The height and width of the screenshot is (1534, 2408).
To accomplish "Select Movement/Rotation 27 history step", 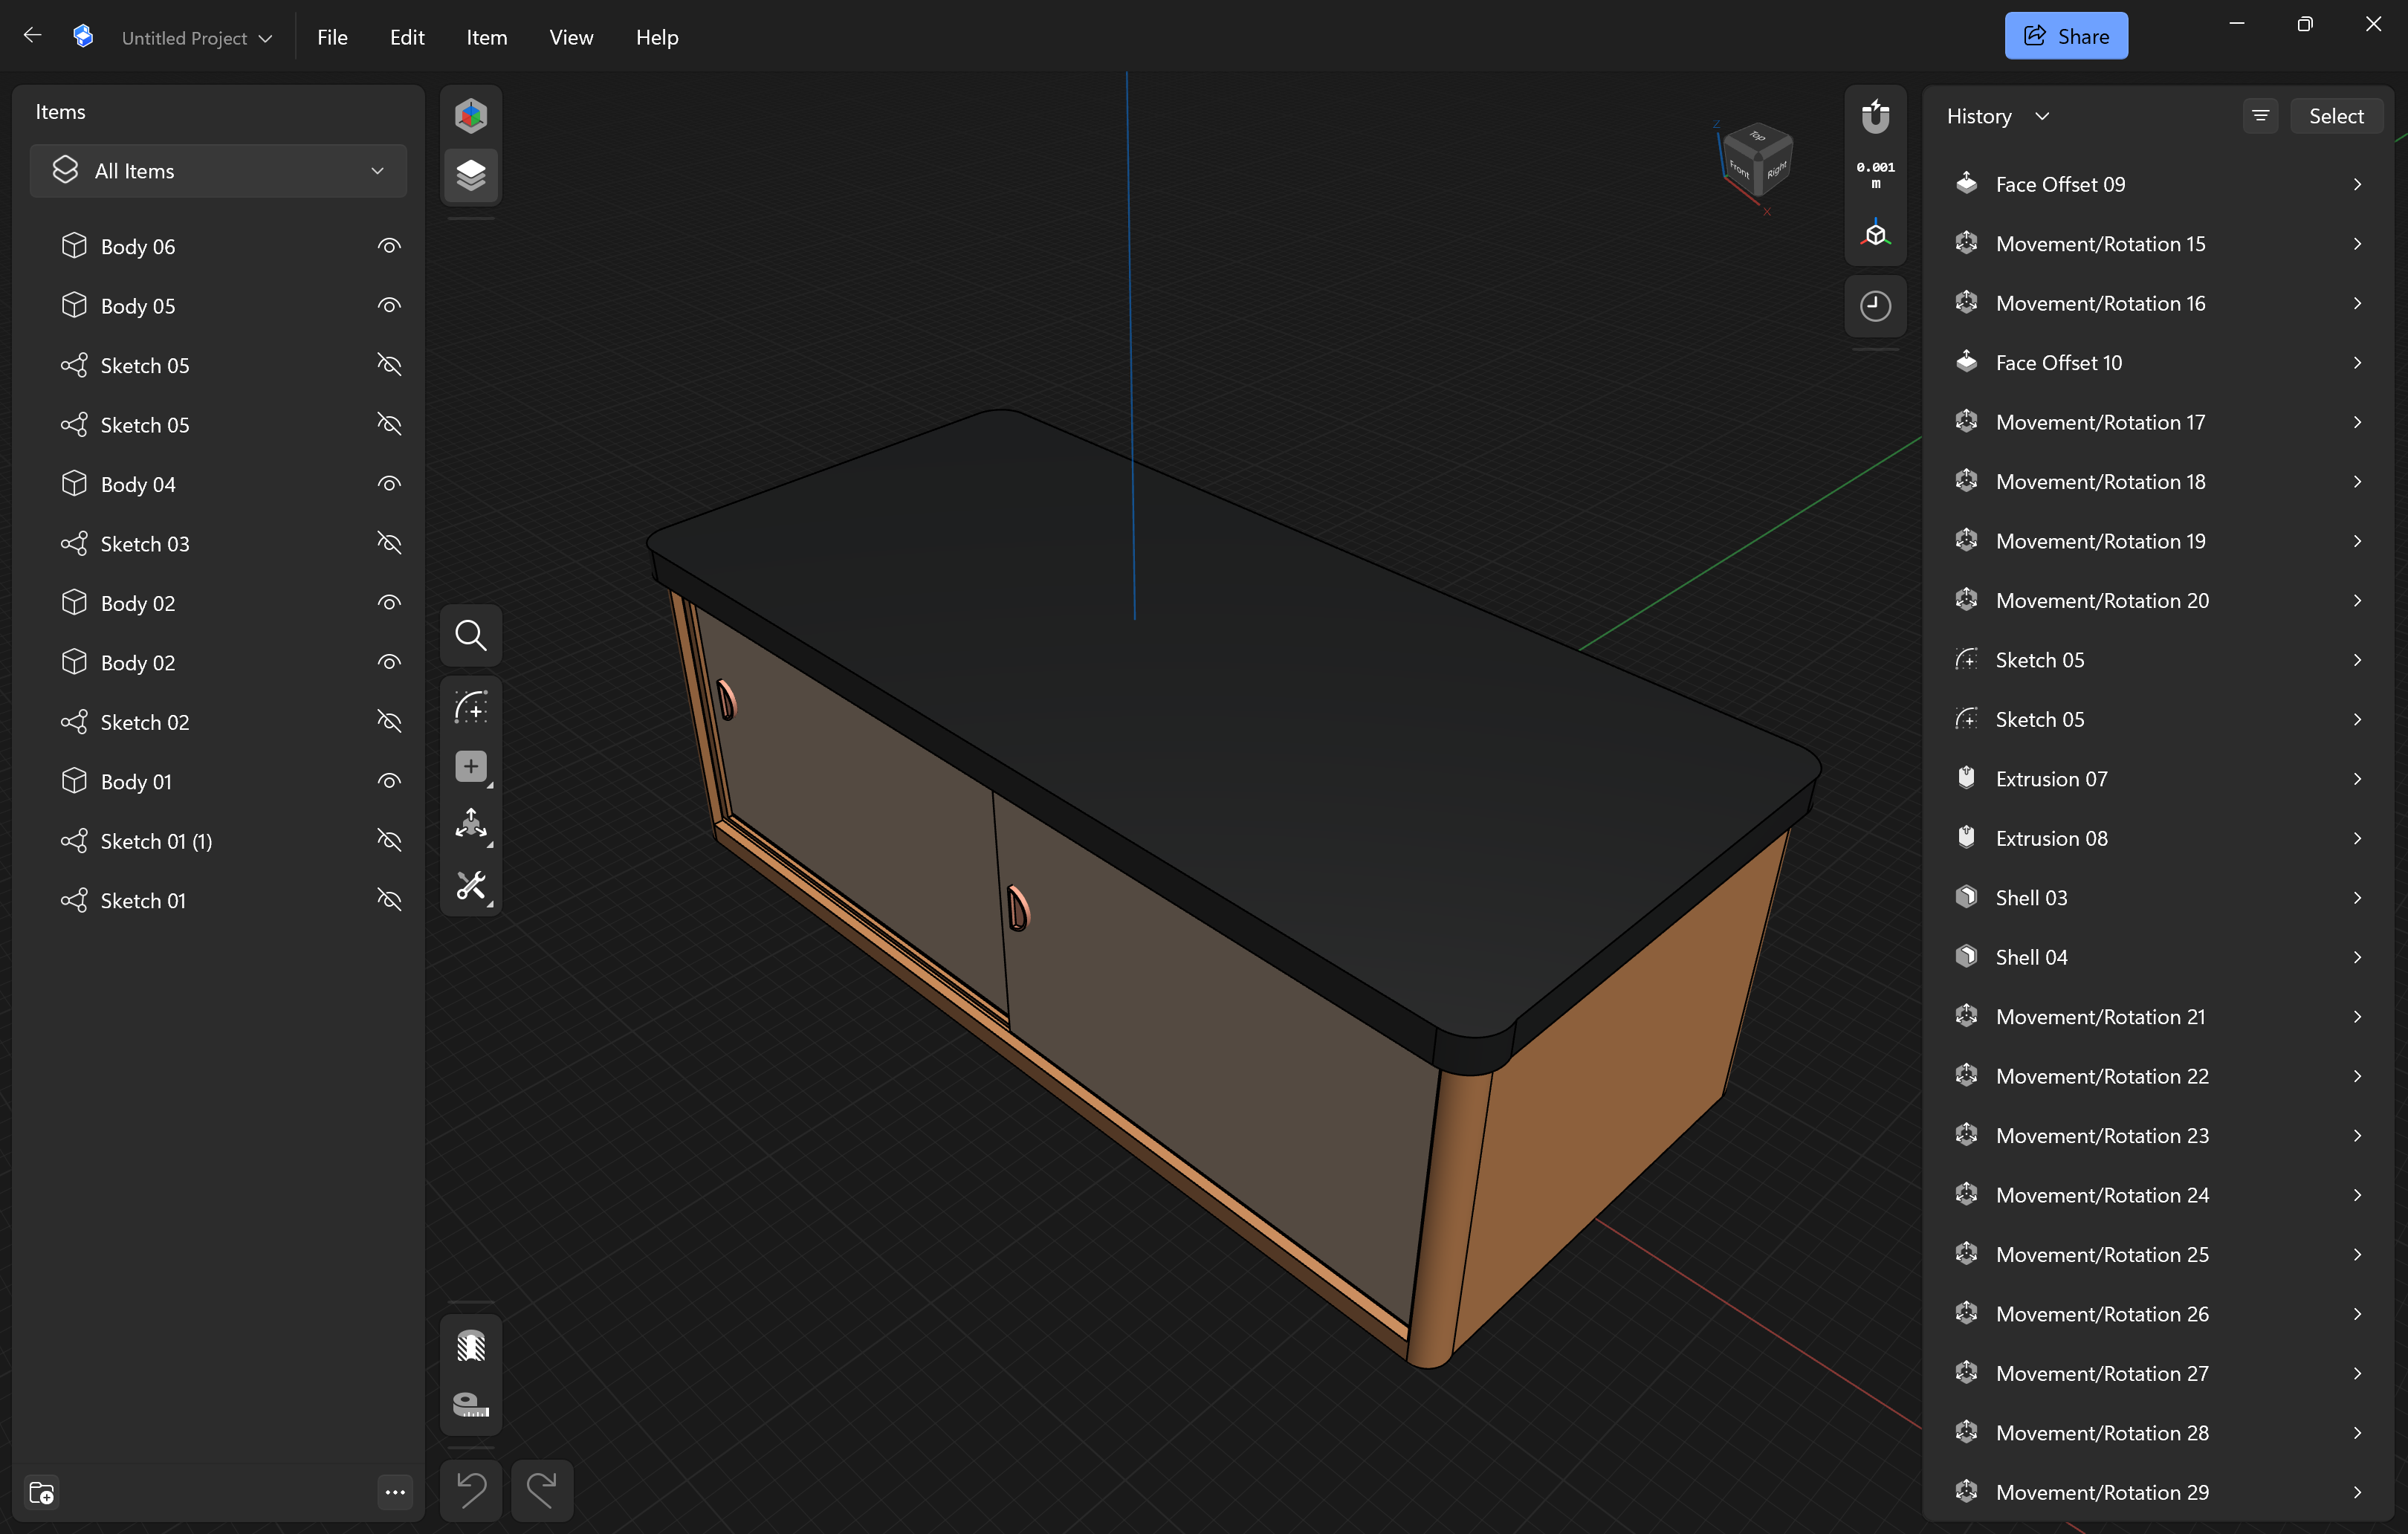I will (2158, 1373).
